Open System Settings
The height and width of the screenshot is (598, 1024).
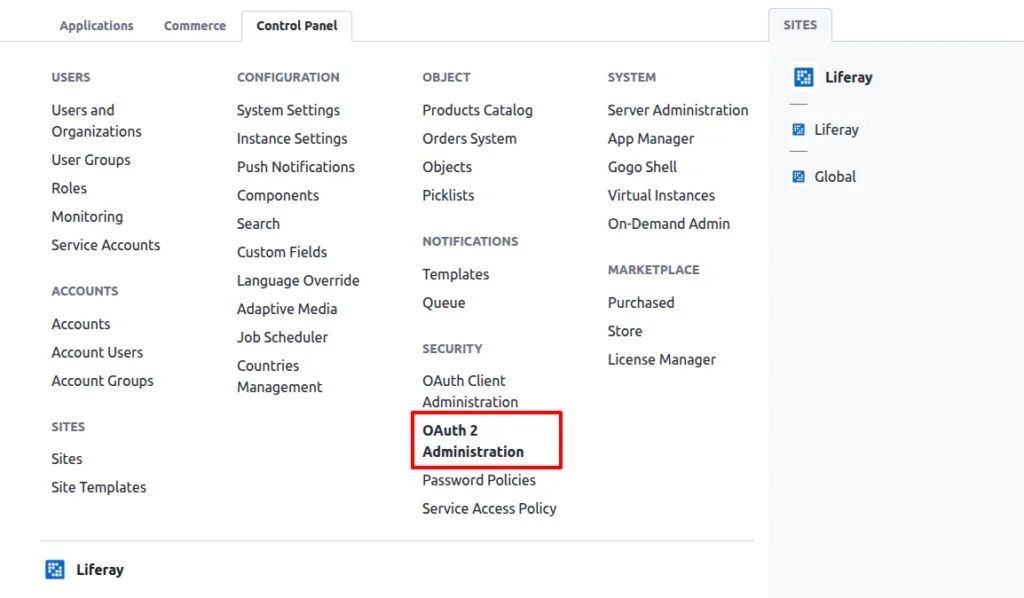pyautogui.click(x=288, y=110)
